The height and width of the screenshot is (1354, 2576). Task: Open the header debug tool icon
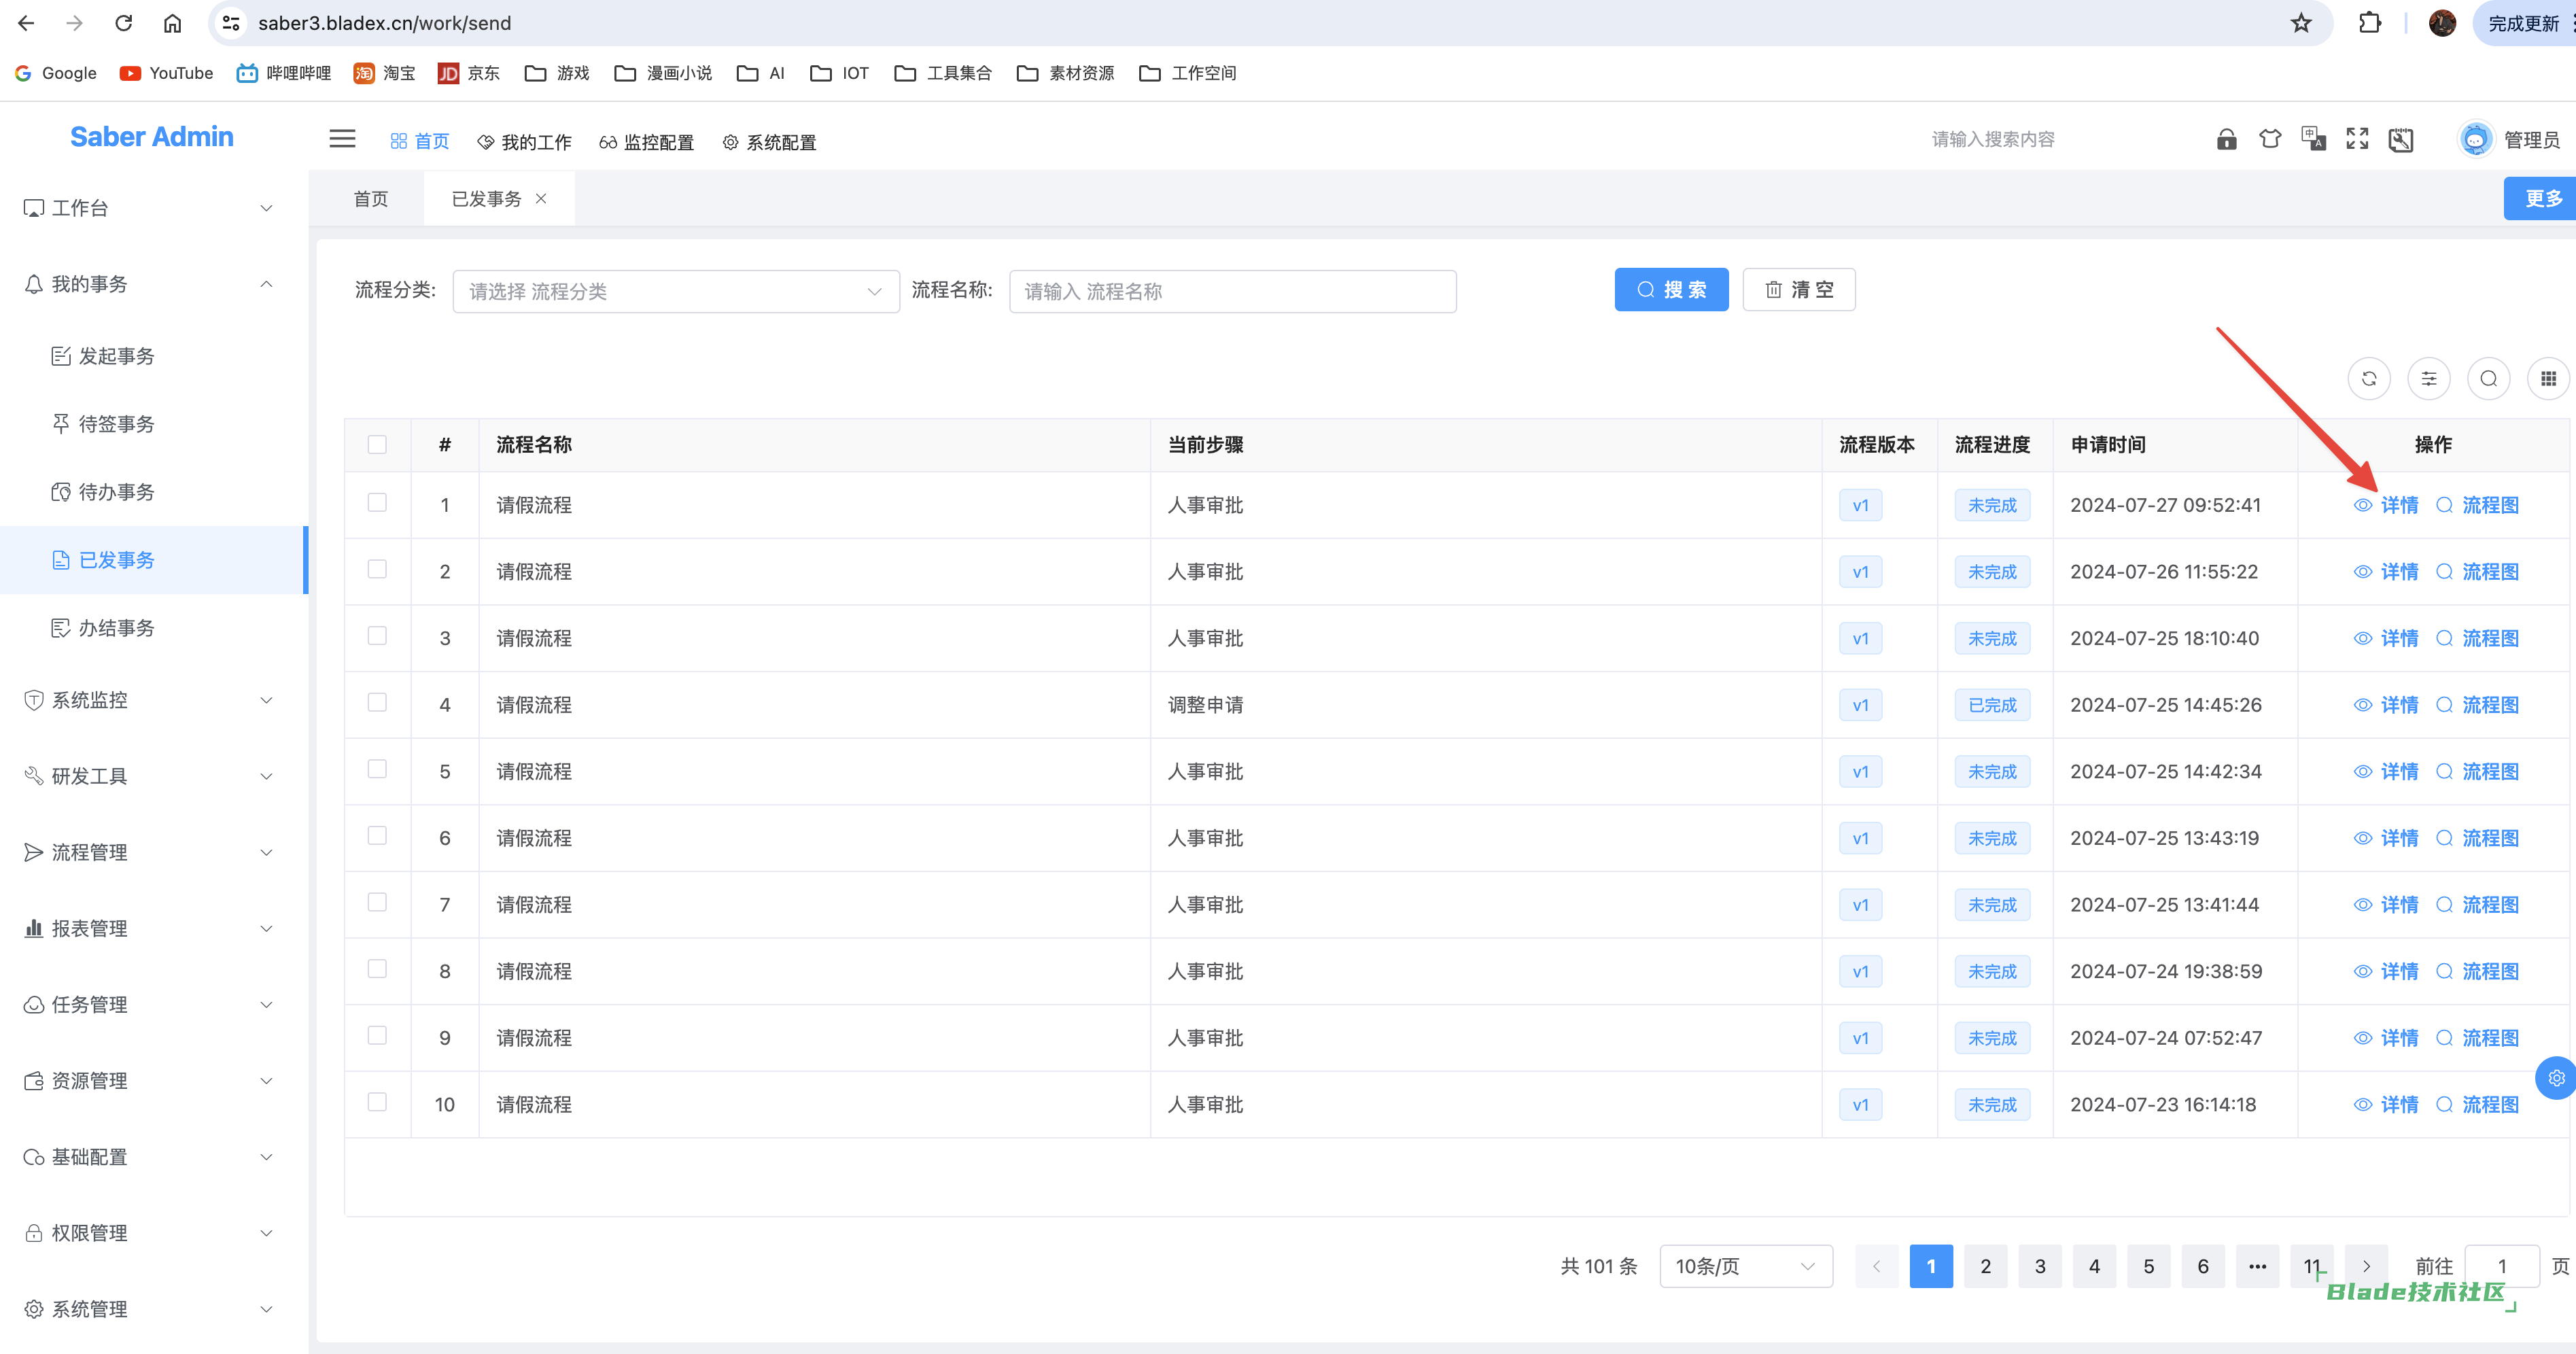coord(2400,139)
